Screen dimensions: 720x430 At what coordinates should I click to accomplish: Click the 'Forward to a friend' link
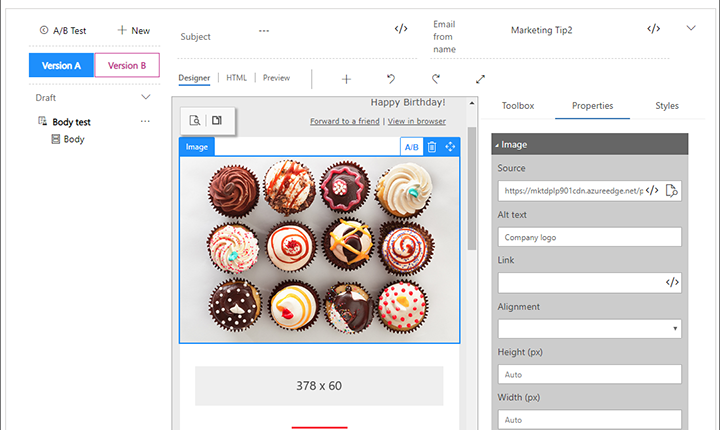[x=344, y=121]
